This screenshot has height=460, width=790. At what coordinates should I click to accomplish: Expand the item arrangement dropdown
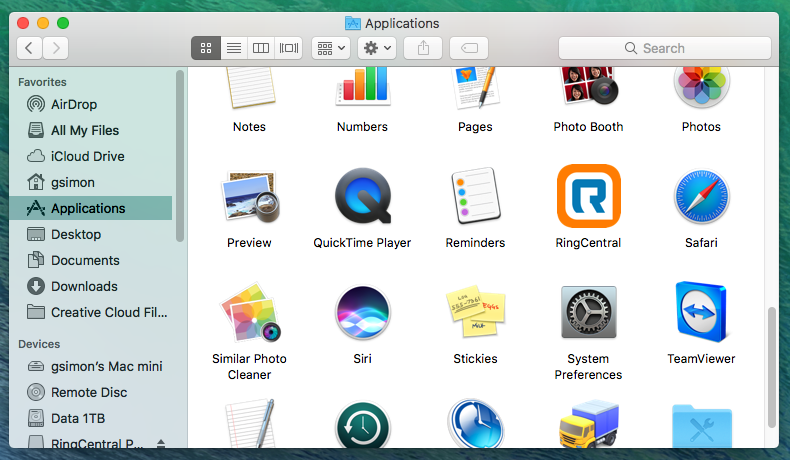330,48
